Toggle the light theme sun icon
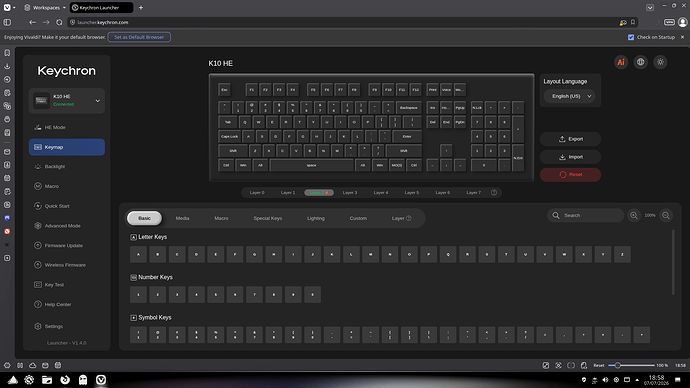Image resolution: width=690 pixels, height=388 pixels. tap(661, 62)
